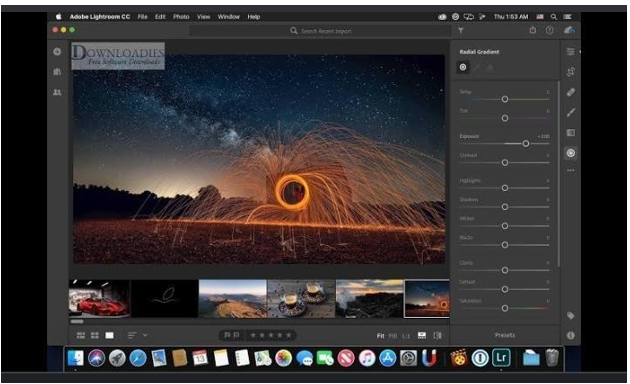630x384 pixels.
Task: Open the Window menu
Action: pyautogui.click(x=228, y=16)
